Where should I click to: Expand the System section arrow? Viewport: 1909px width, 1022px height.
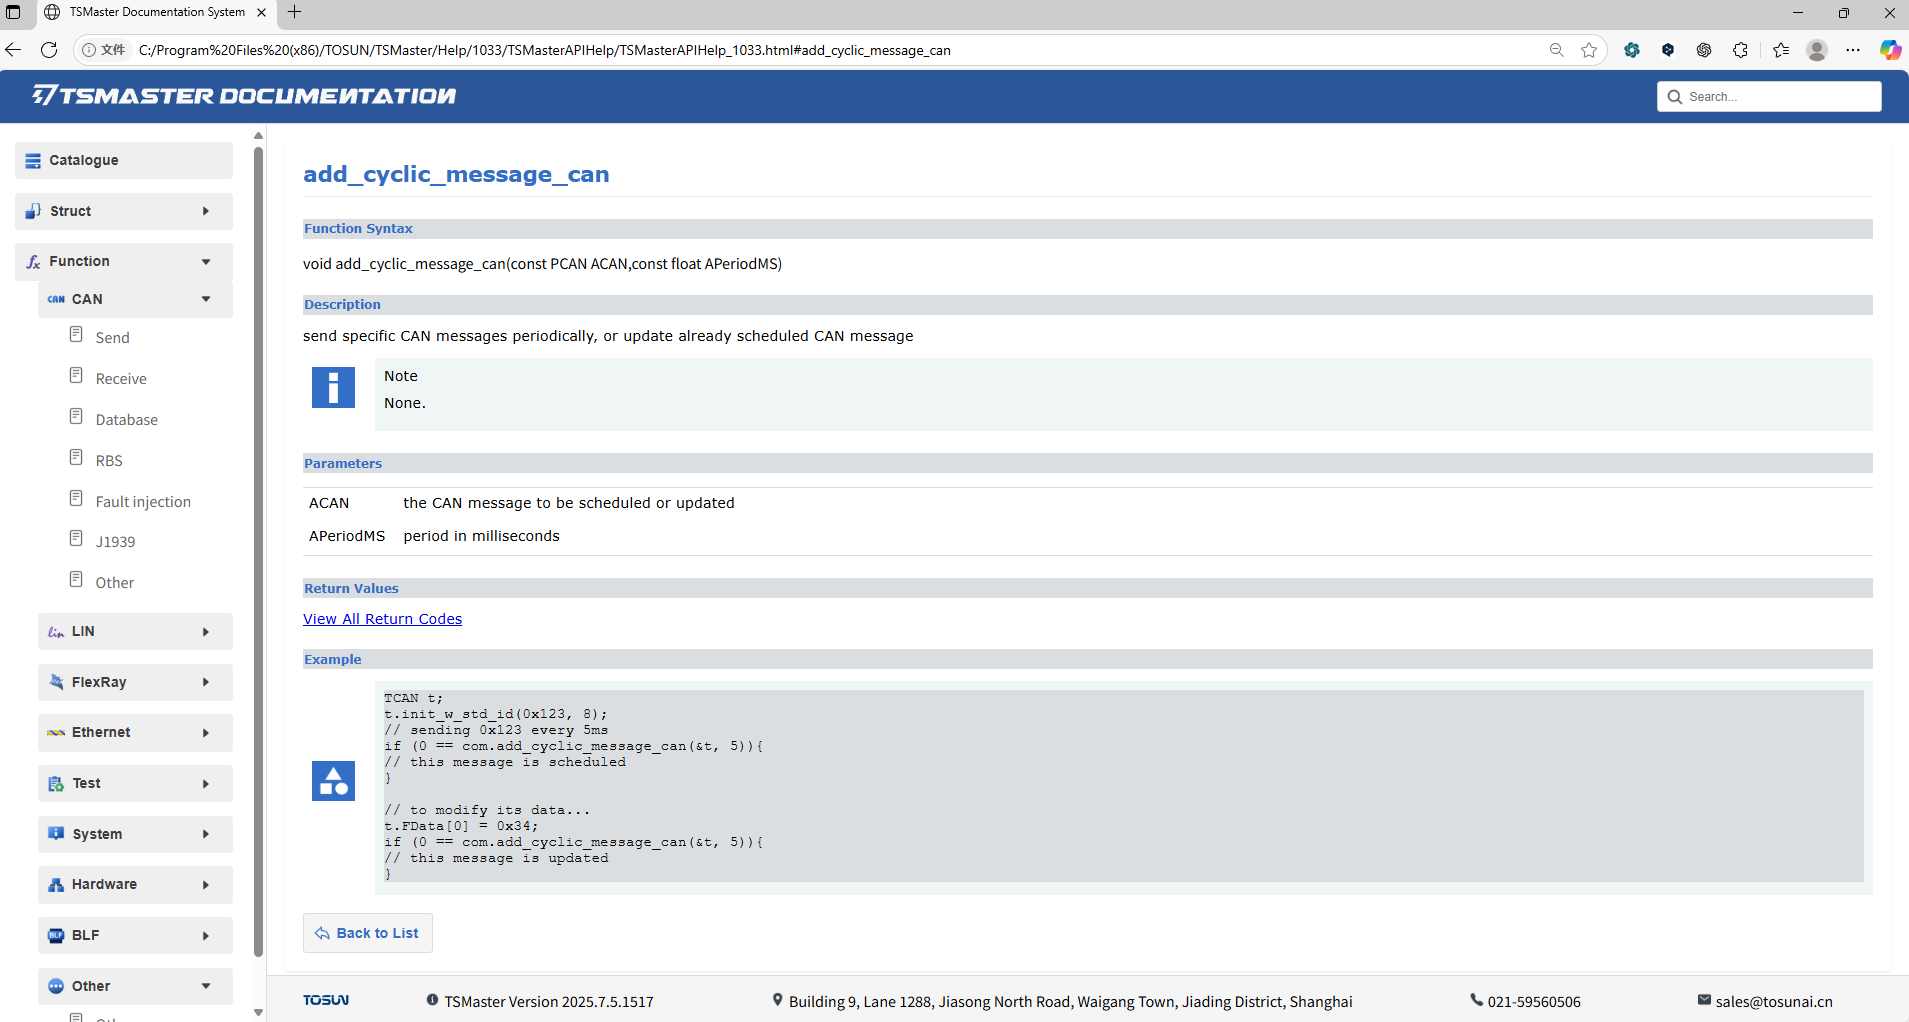(206, 834)
